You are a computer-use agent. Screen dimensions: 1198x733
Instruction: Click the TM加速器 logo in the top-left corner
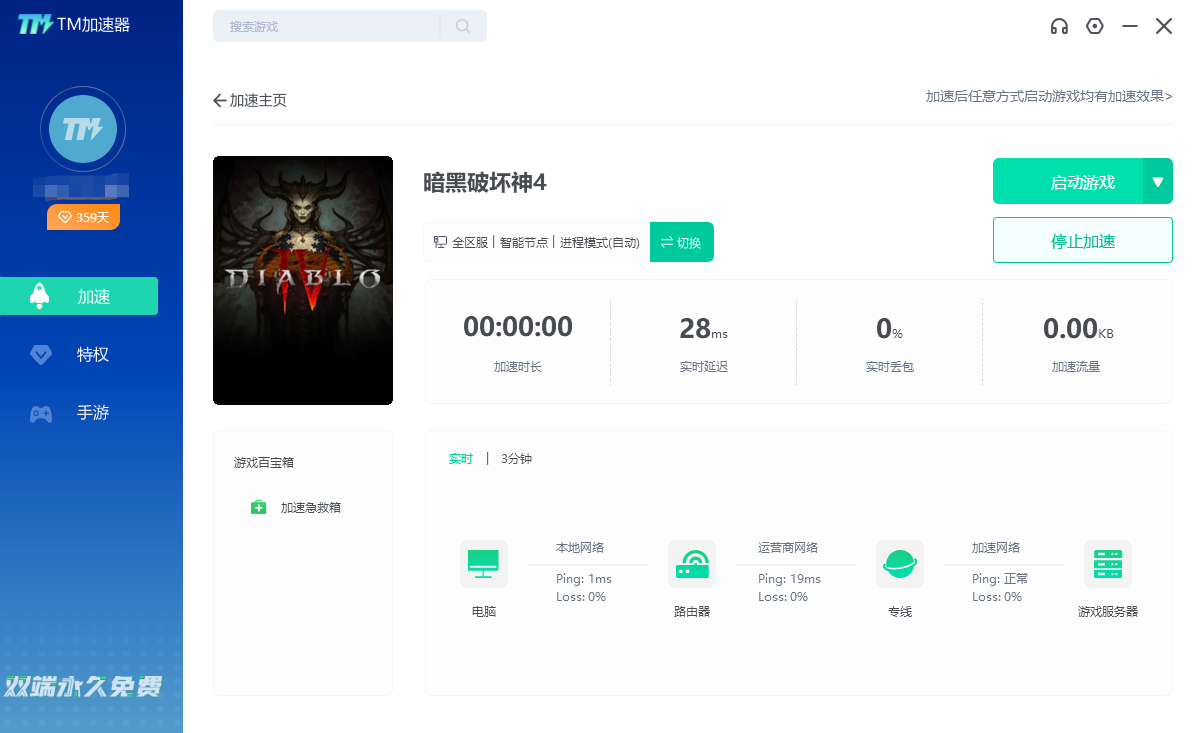point(74,24)
